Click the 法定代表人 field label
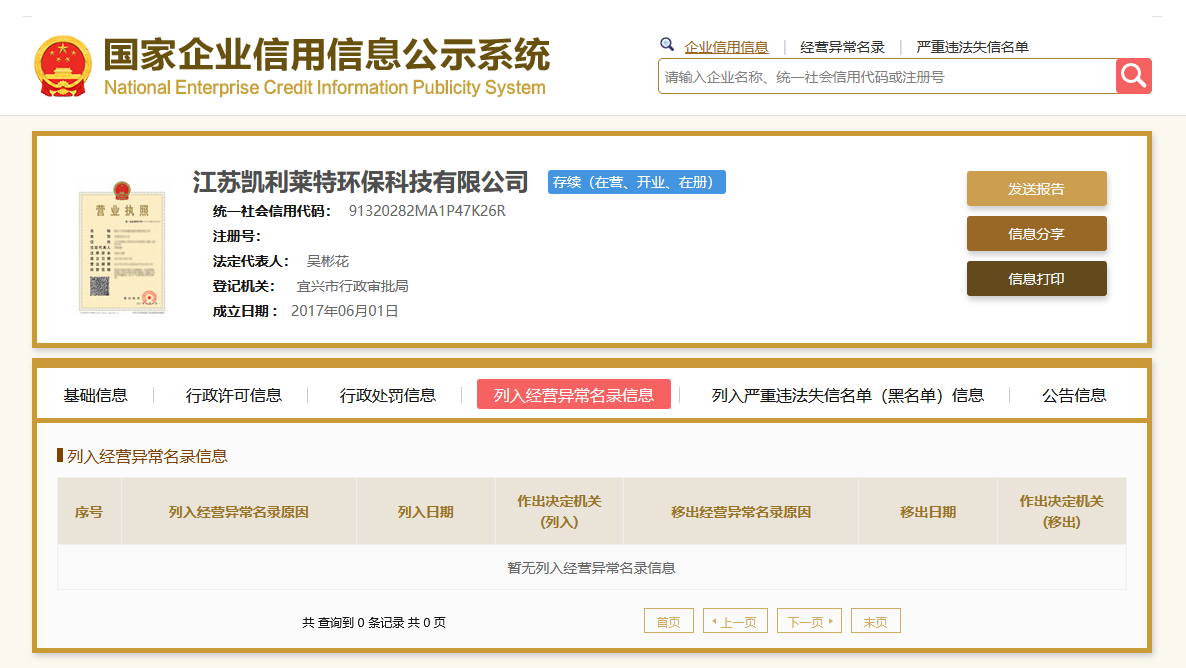 pos(251,261)
